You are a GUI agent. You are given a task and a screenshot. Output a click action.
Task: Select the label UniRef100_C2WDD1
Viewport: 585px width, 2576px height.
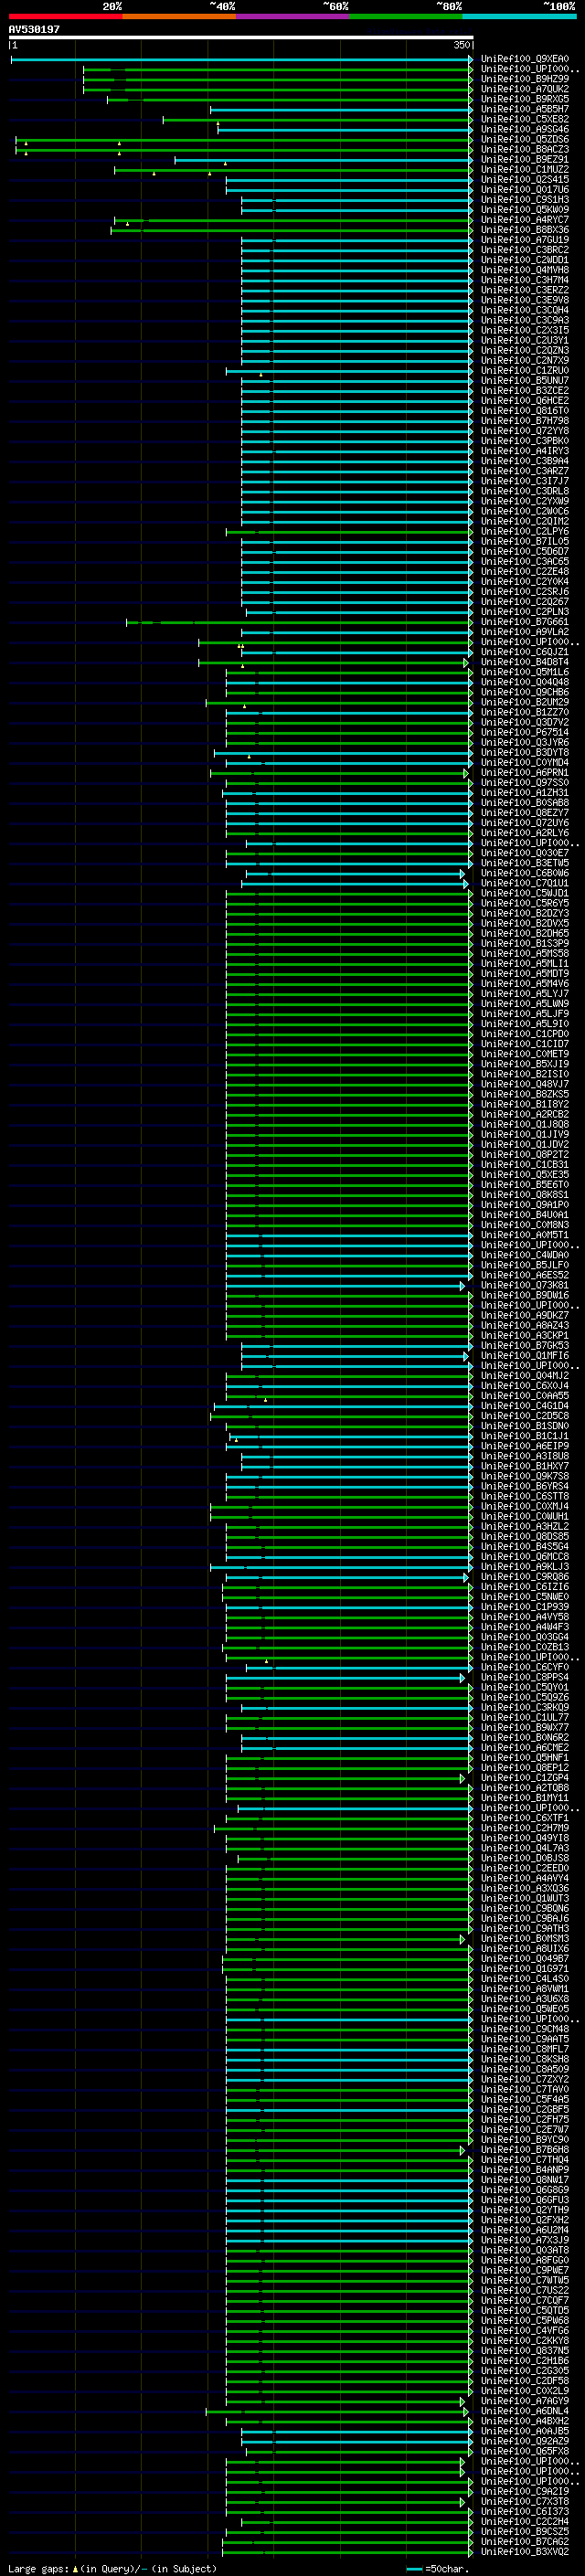tap(525, 260)
